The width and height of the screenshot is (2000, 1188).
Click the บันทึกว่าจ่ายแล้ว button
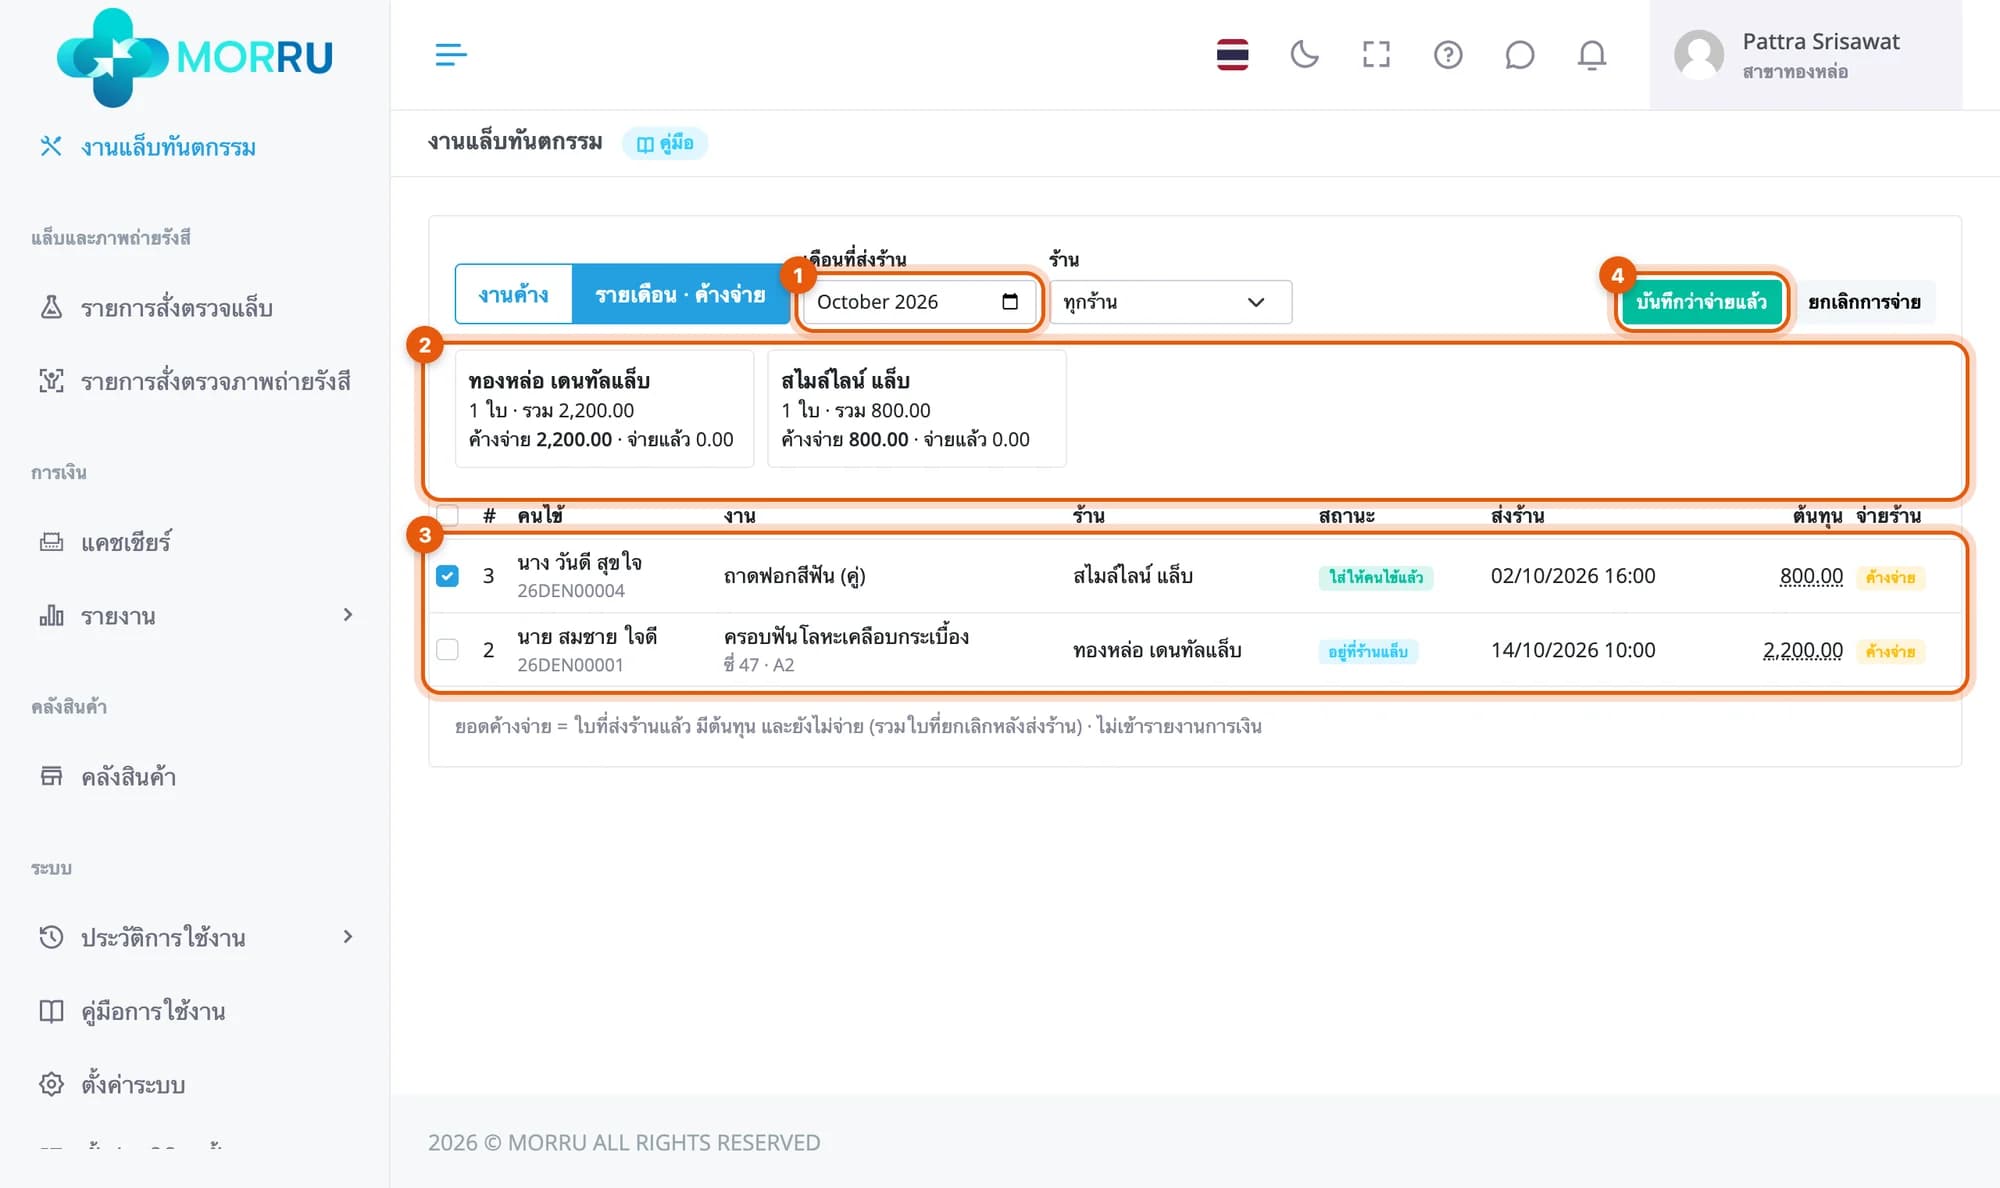(1701, 302)
